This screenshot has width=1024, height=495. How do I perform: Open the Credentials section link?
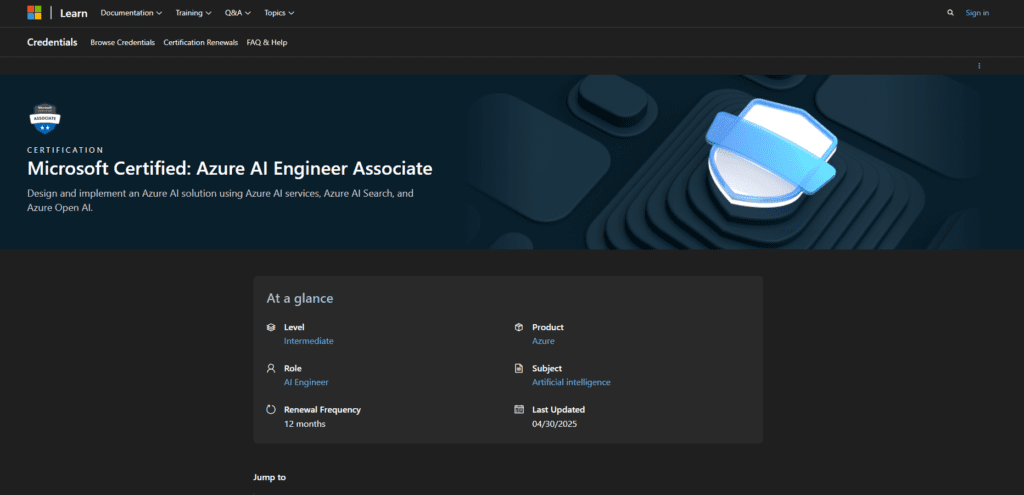52,42
